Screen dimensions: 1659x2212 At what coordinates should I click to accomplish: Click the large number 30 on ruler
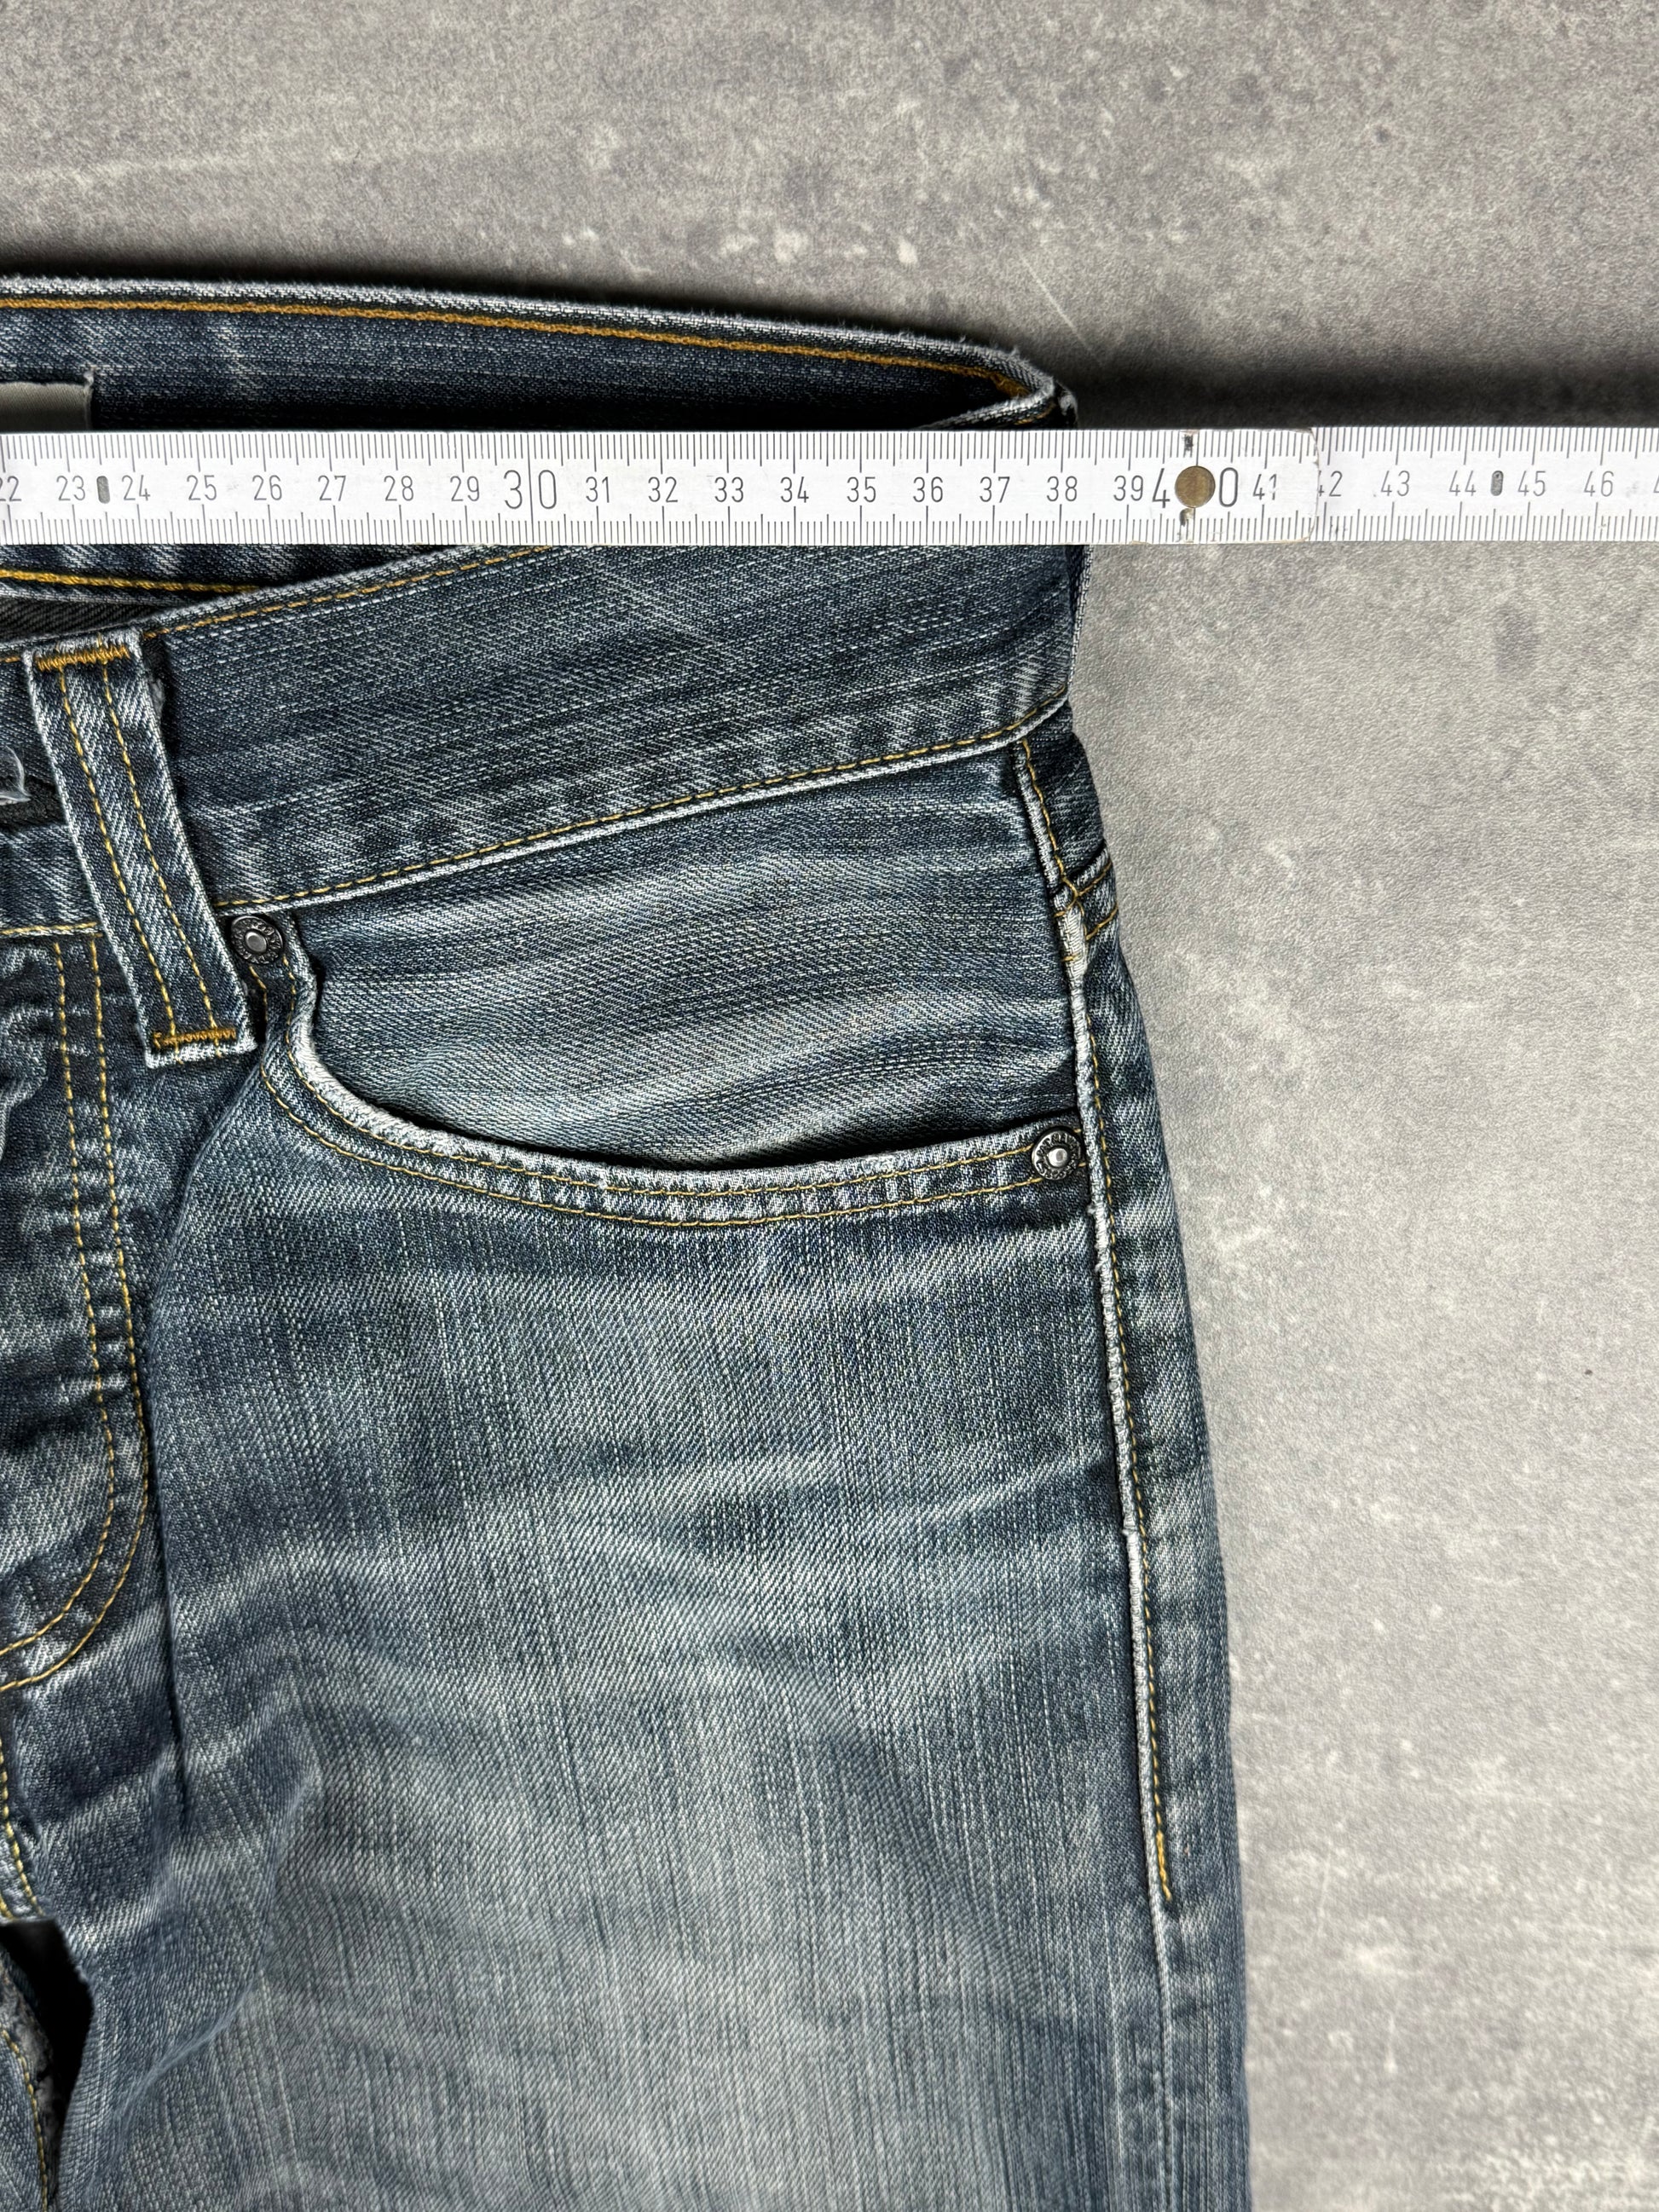[x=531, y=490]
